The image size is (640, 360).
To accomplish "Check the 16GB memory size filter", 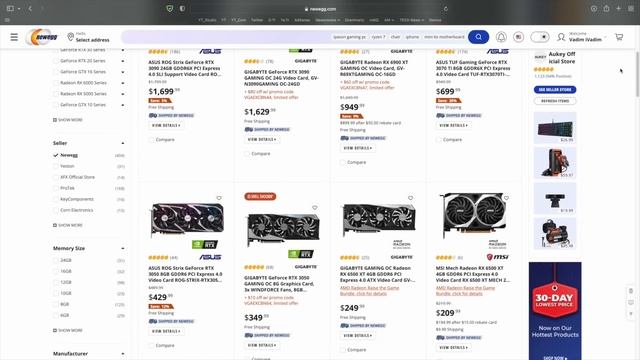I will point(56,271).
